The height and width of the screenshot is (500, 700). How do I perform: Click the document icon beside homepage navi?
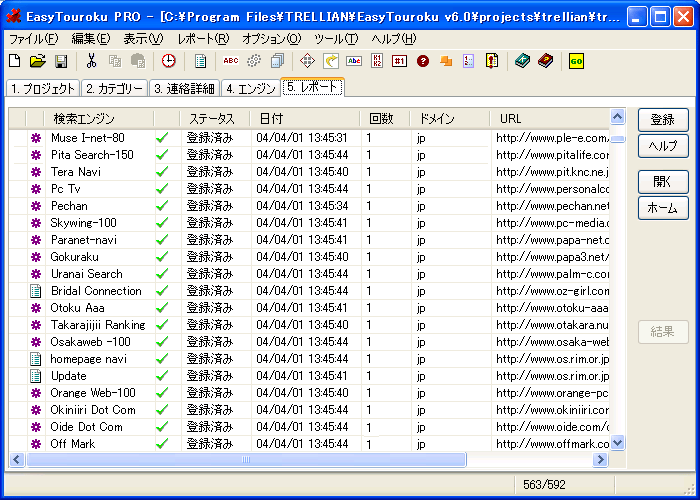[36, 359]
